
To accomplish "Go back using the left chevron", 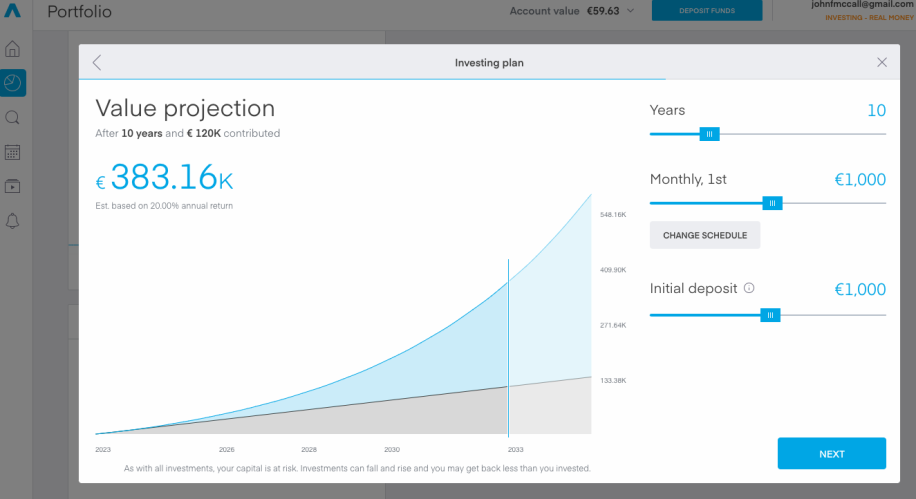I will 97,63.
